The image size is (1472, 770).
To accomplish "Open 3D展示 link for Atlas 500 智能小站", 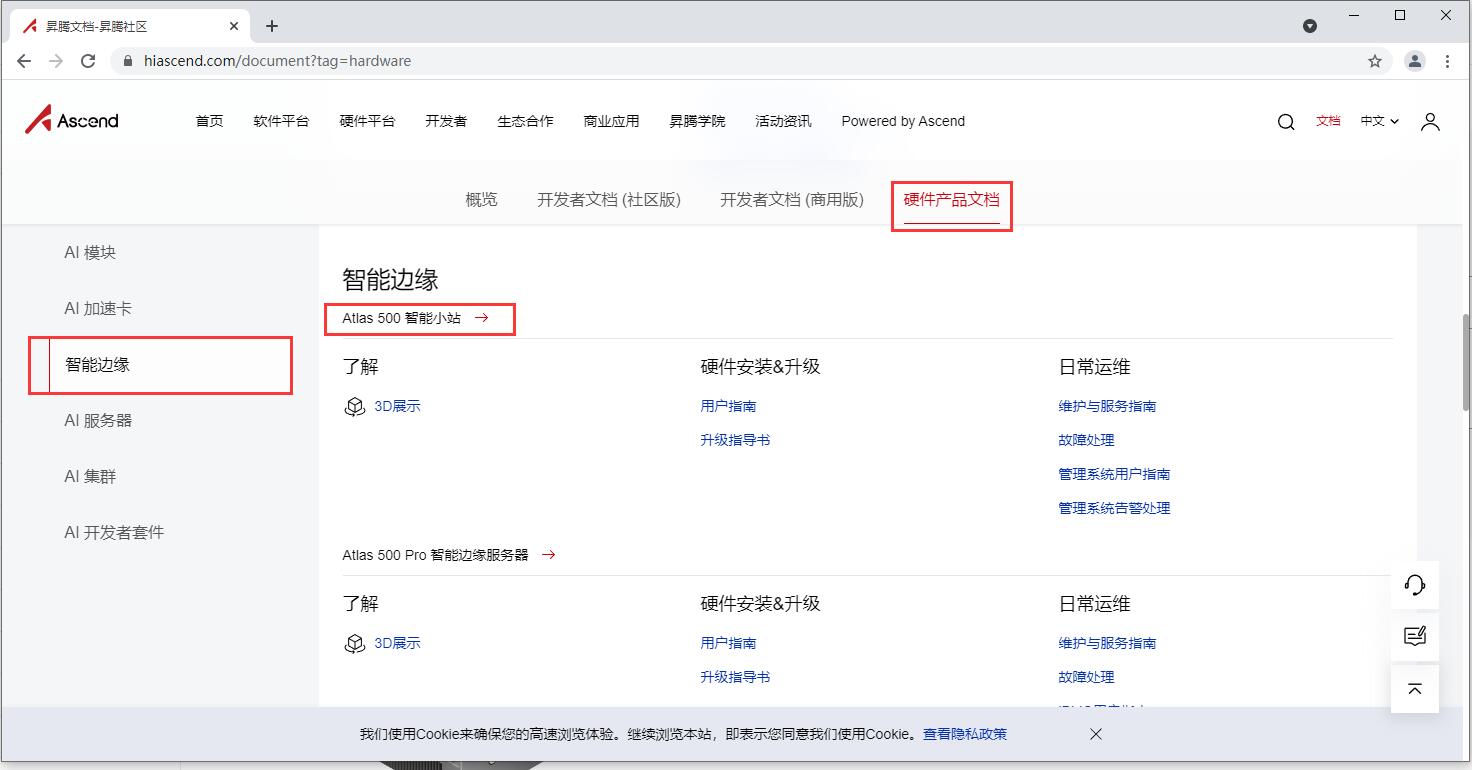I will (397, 407).
